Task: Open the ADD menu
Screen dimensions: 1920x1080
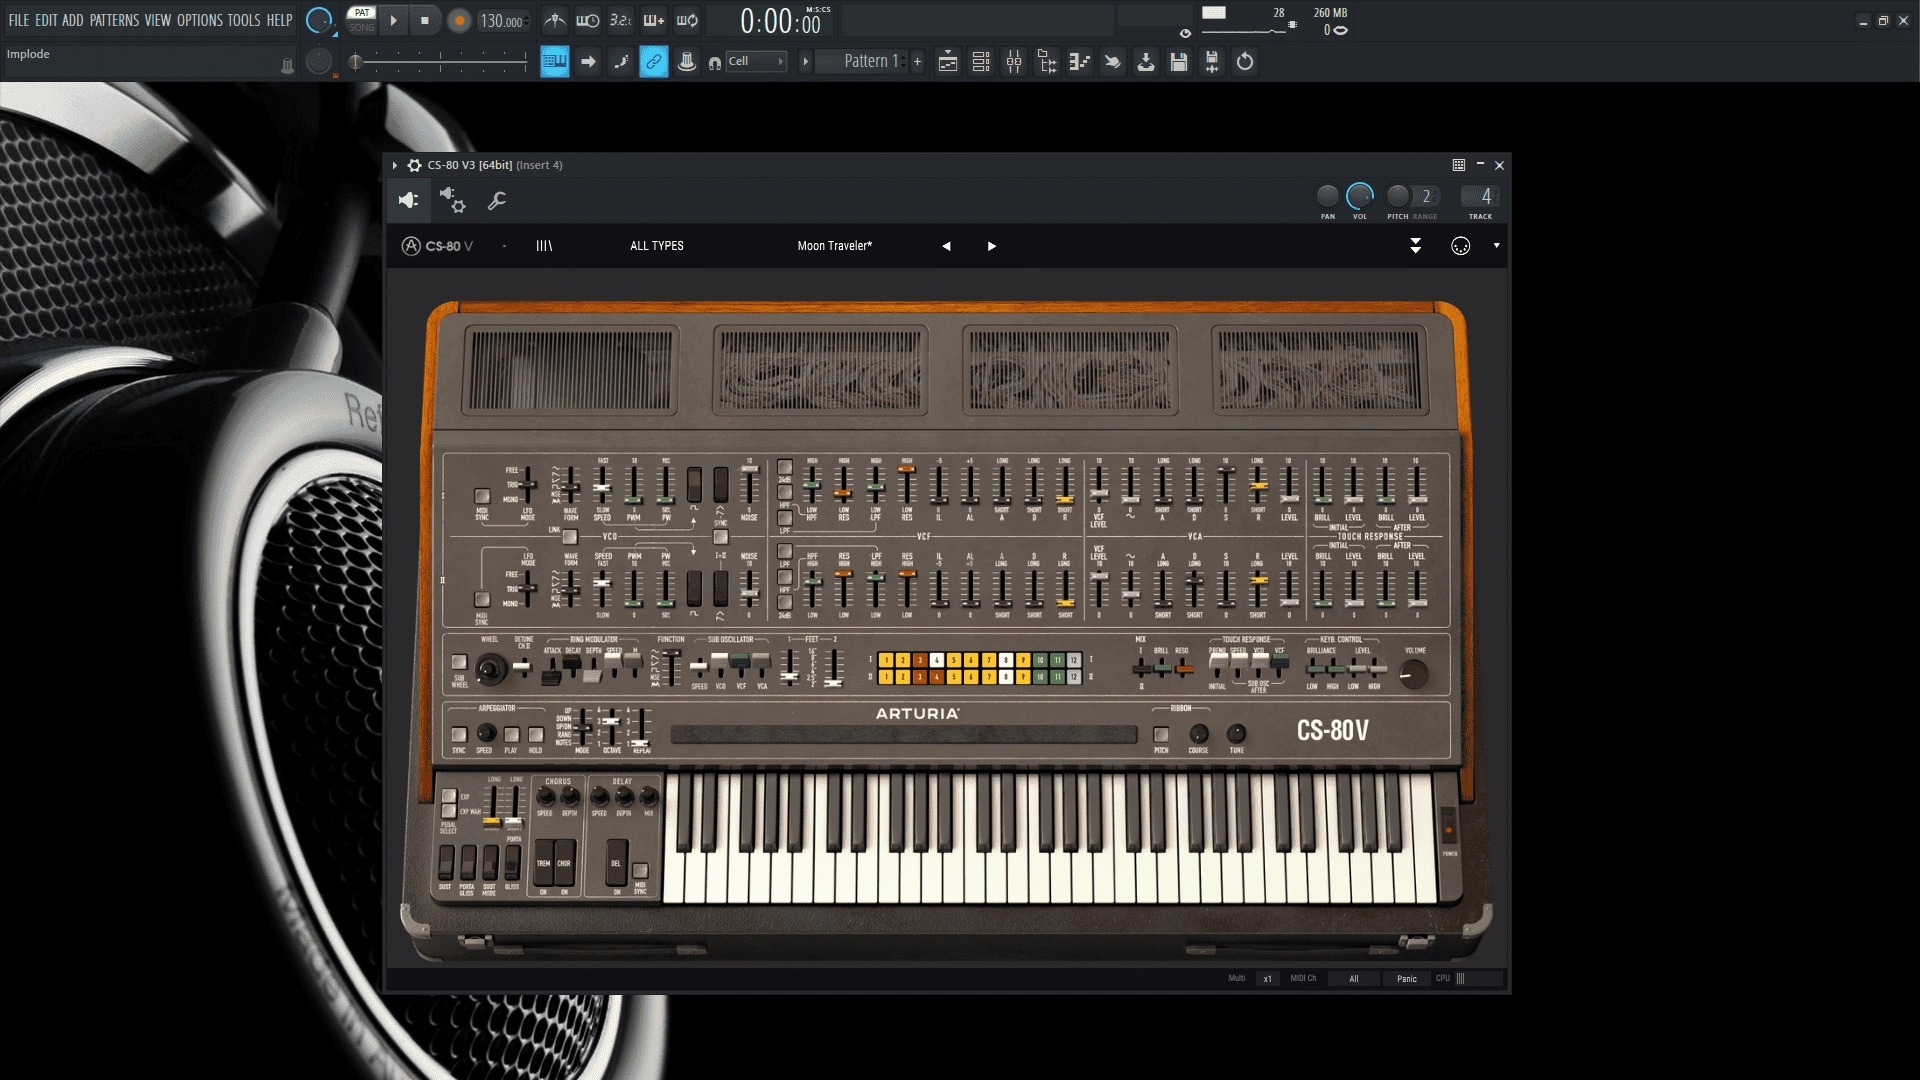Action: click(73, 20)
